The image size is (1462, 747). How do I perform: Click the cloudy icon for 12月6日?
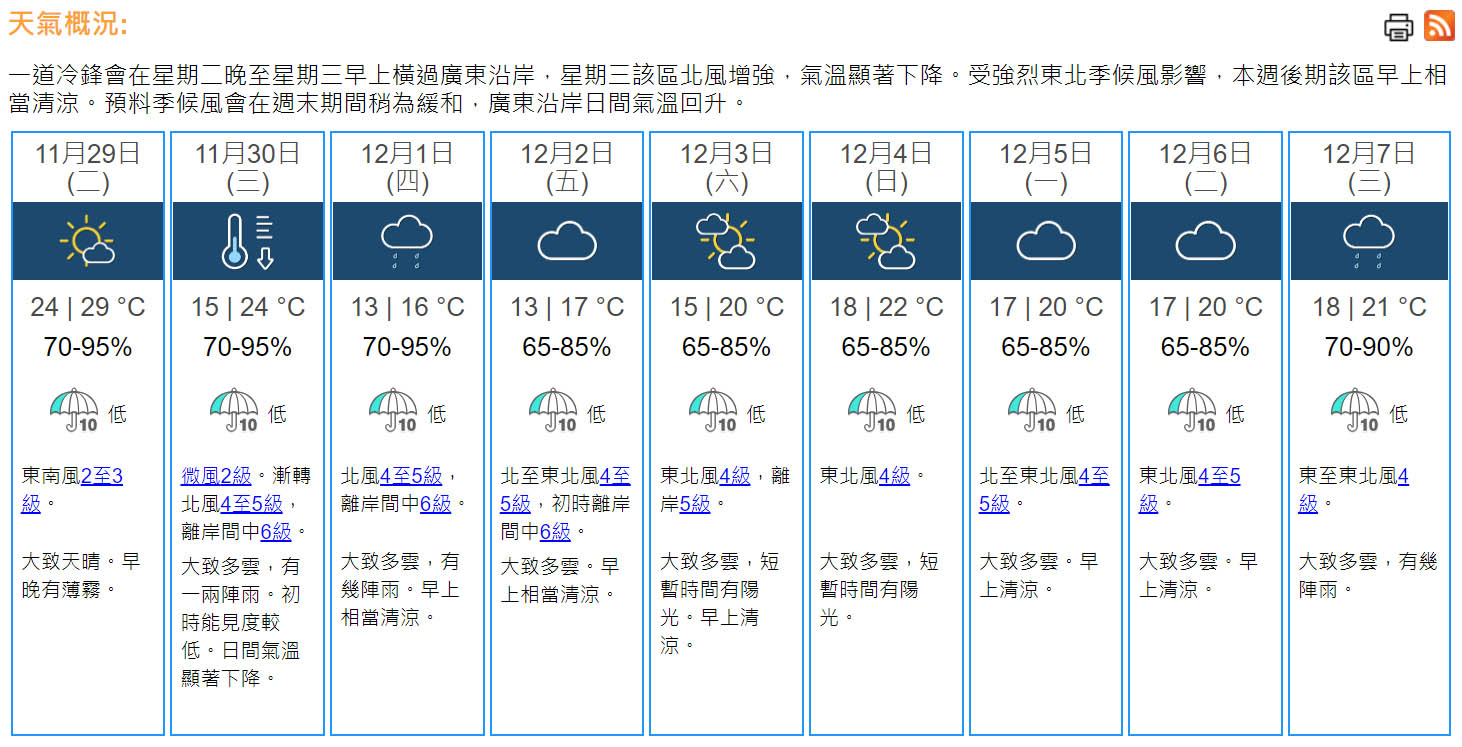tap(1205, 241)
